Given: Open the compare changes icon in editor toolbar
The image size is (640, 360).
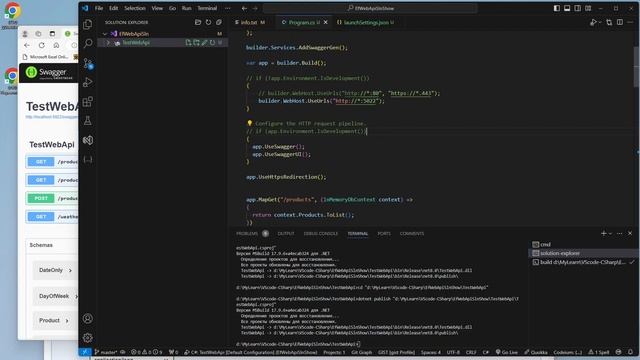Looking at the screenshot, I should (x=609, y=22).
